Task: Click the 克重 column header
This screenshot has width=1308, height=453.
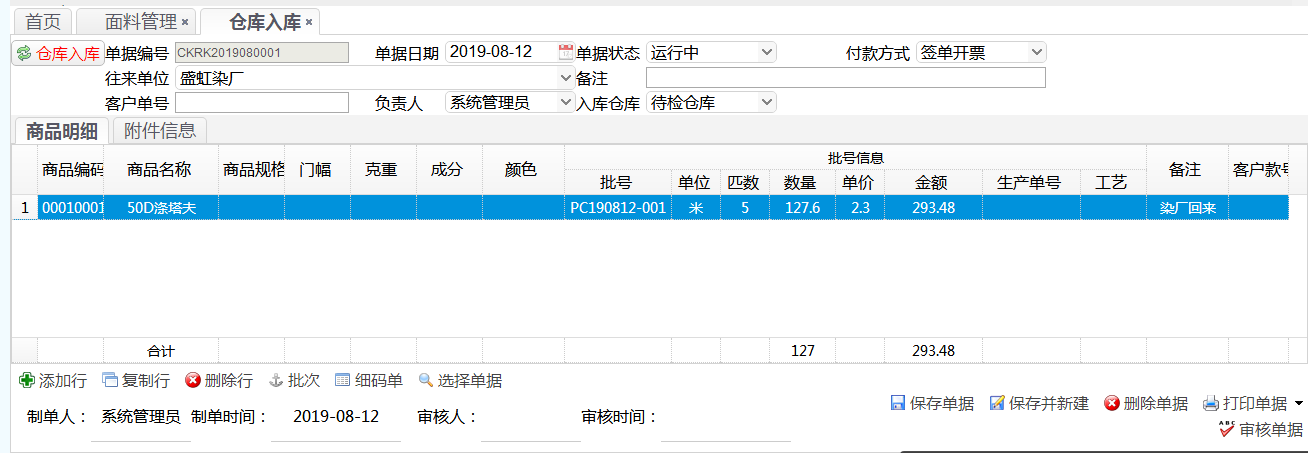Action: coord(383,170)
